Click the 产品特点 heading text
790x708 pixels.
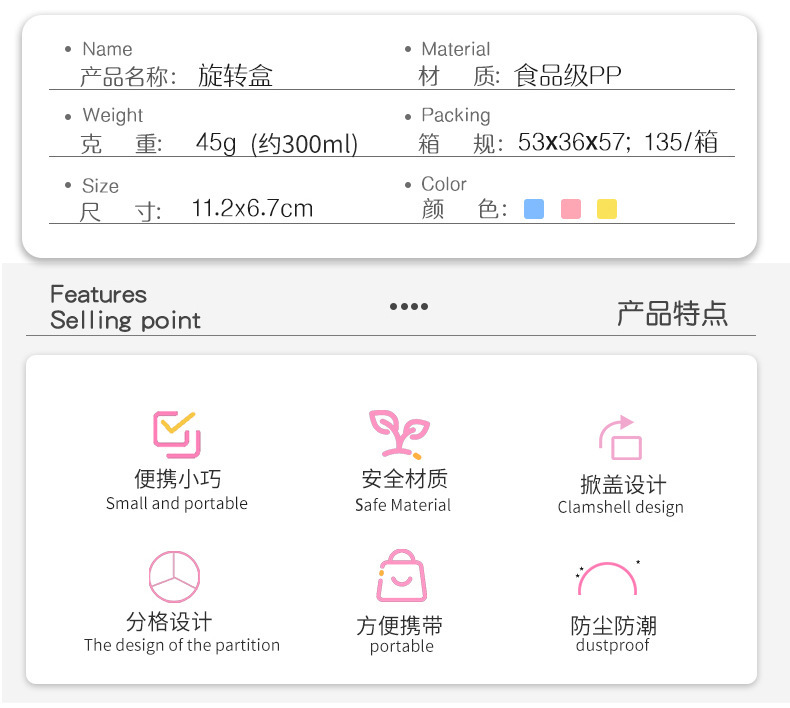pos(672,313)
